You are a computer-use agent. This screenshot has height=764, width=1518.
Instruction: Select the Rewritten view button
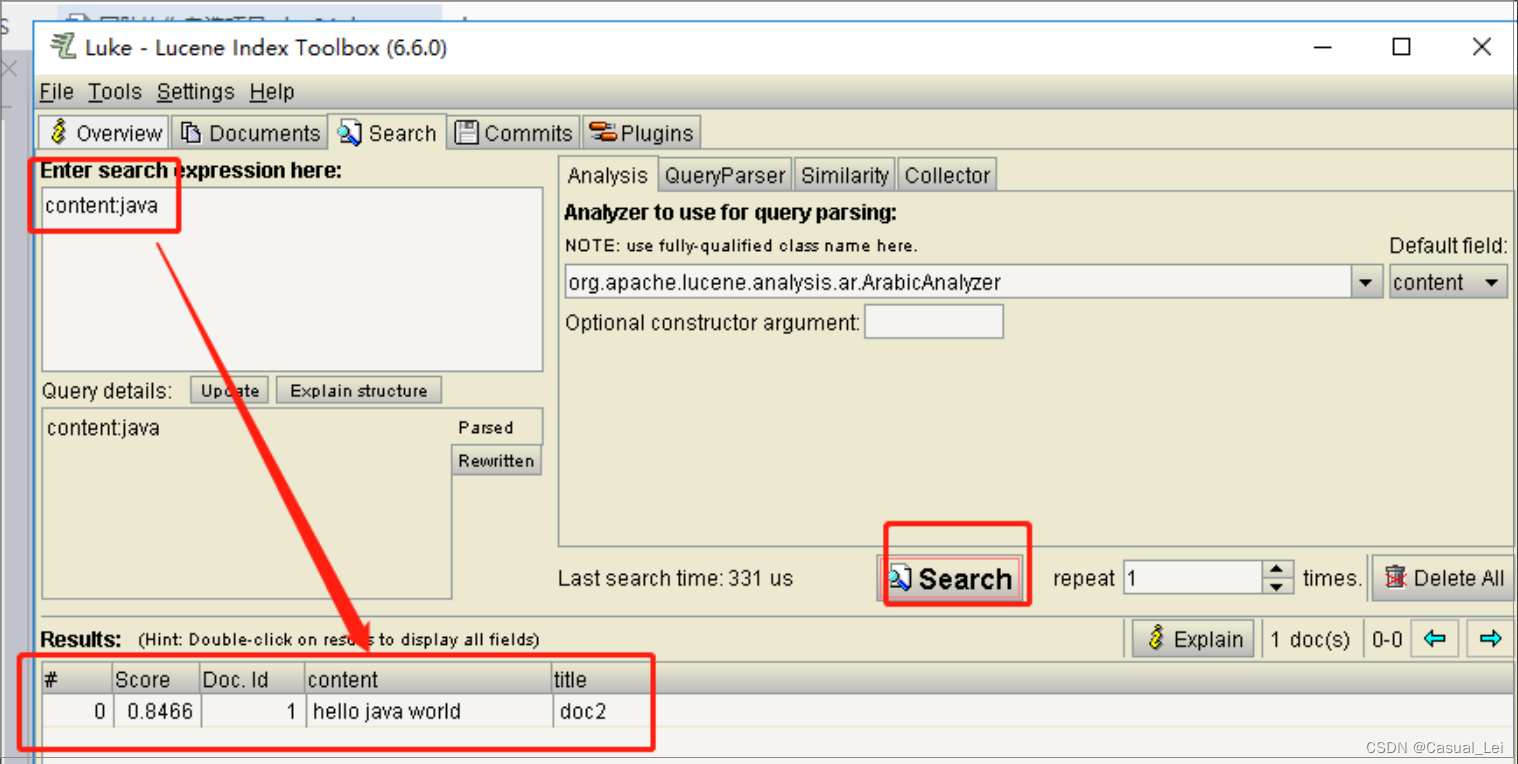point(496,460)
